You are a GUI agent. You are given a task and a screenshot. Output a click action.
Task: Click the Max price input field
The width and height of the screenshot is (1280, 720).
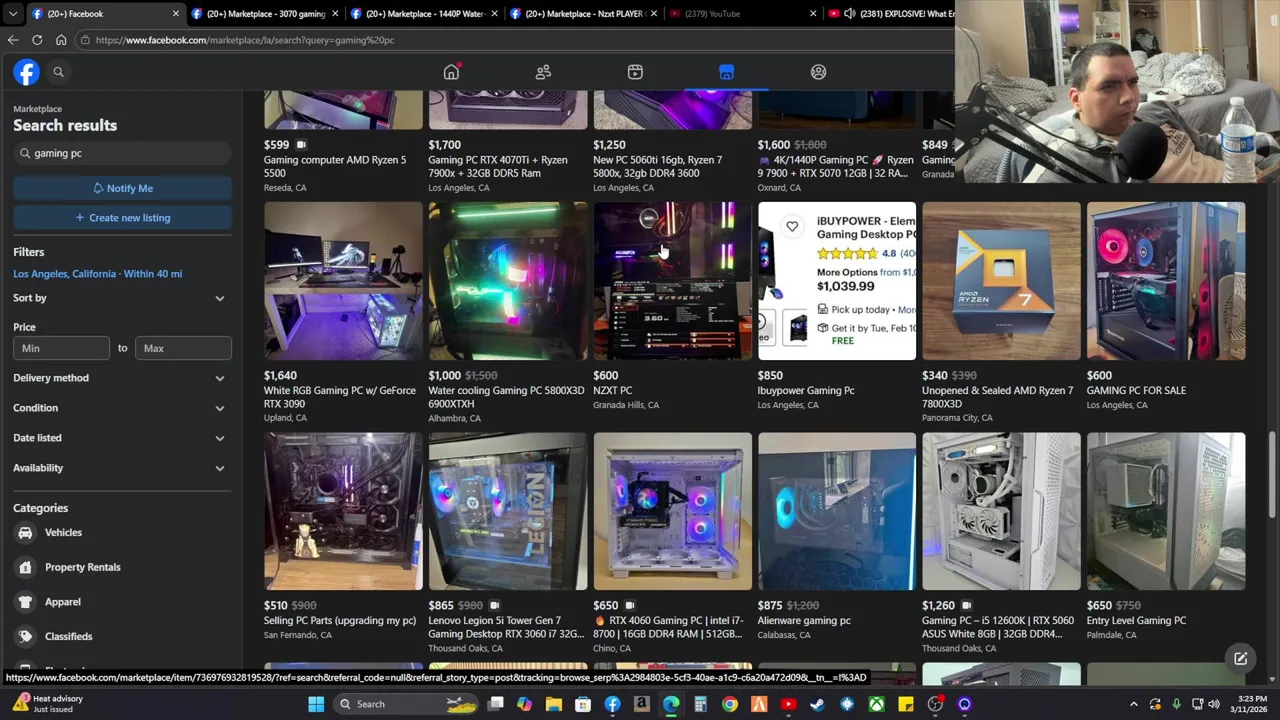click(183, 348)
